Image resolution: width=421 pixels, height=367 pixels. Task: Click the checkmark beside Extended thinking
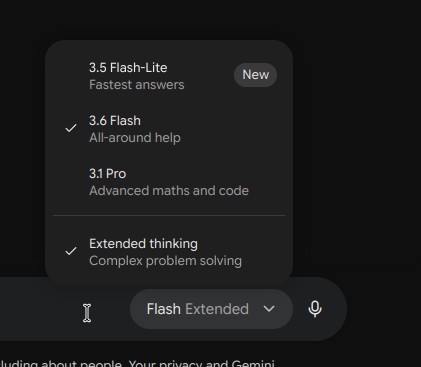click(71, 251)
